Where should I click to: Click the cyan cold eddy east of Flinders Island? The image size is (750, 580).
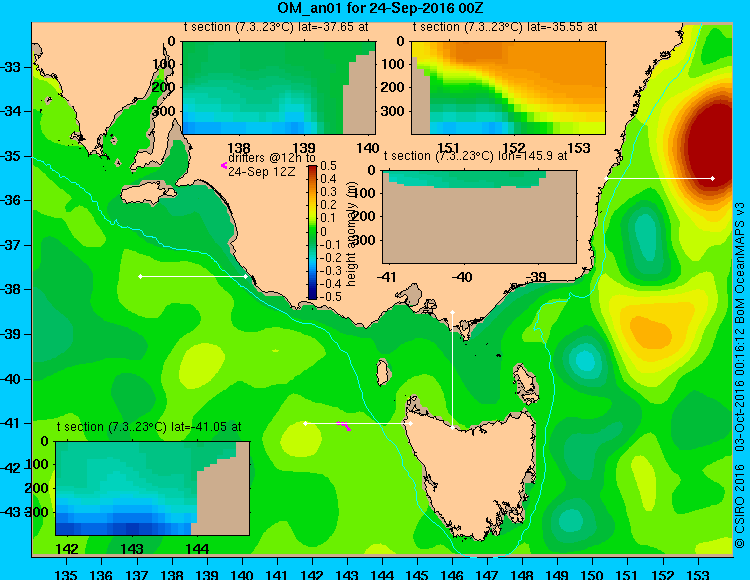point(584,360)
